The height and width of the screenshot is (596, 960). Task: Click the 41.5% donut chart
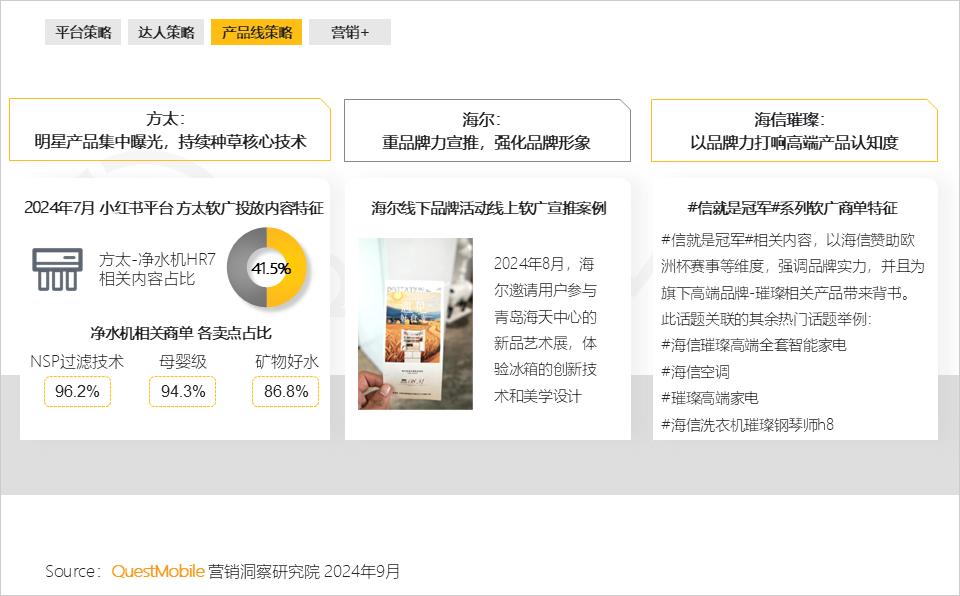pos(268,268)
